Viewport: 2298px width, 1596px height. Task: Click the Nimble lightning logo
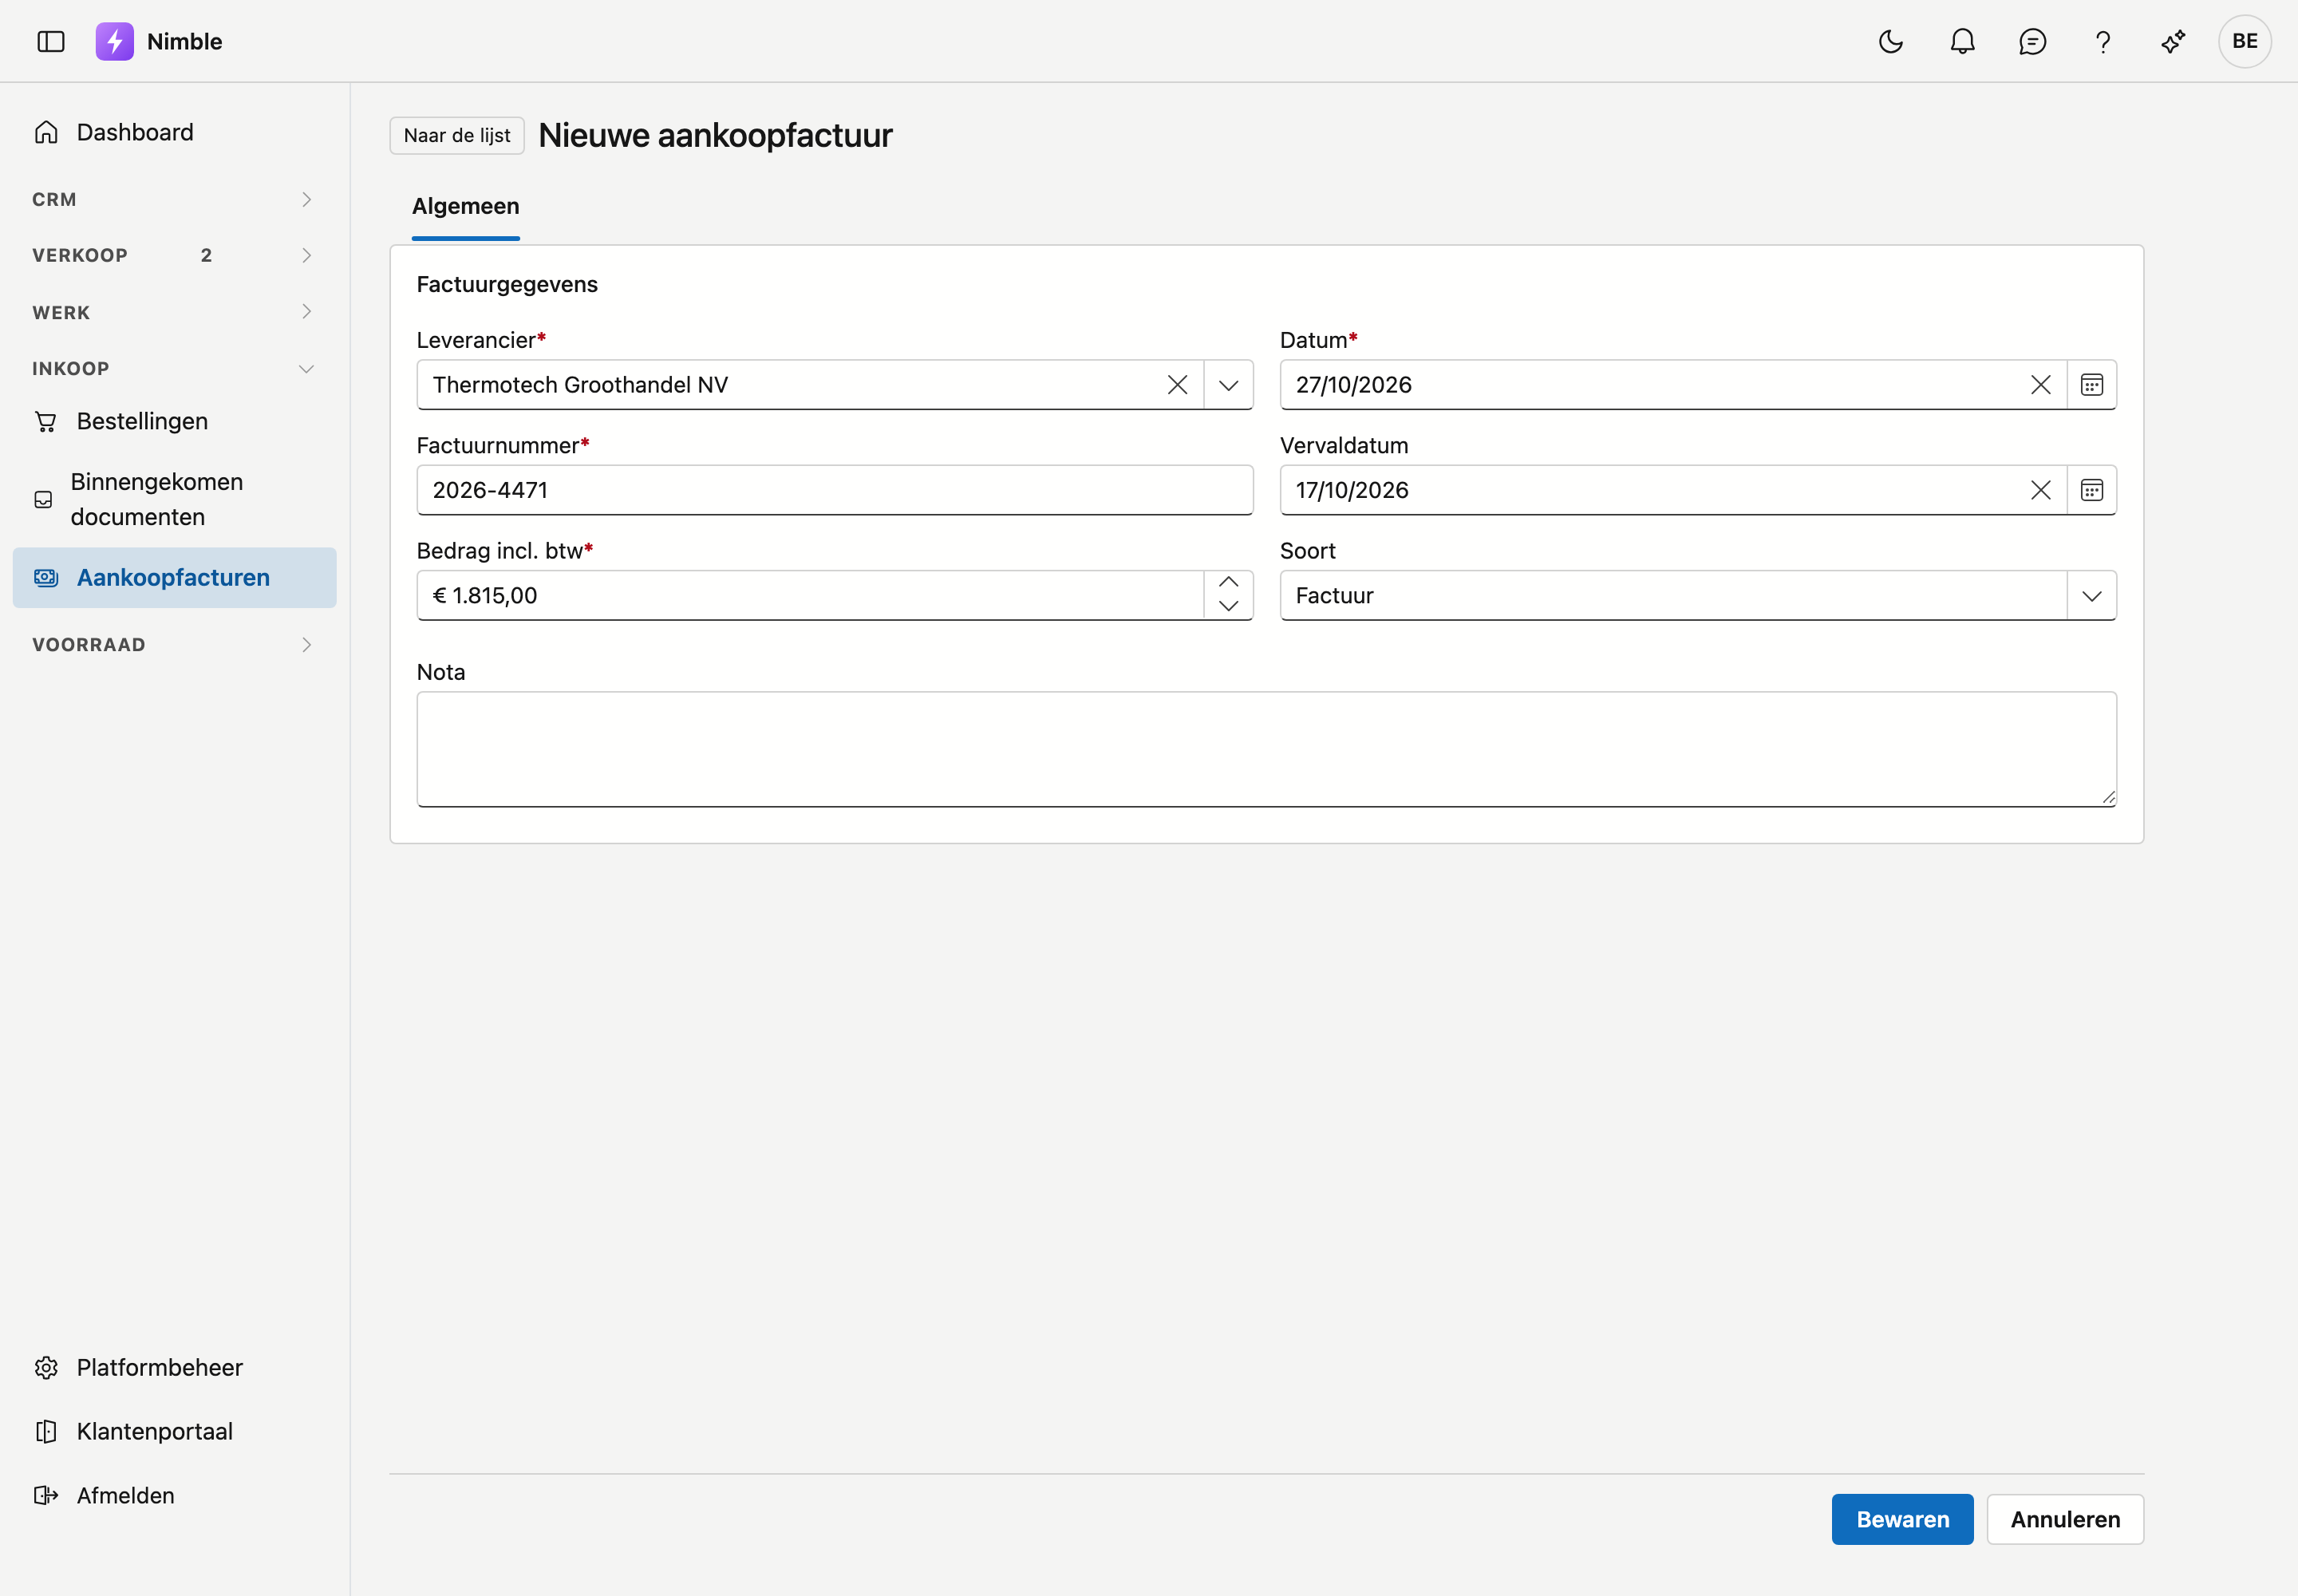[x=114, y=41]
